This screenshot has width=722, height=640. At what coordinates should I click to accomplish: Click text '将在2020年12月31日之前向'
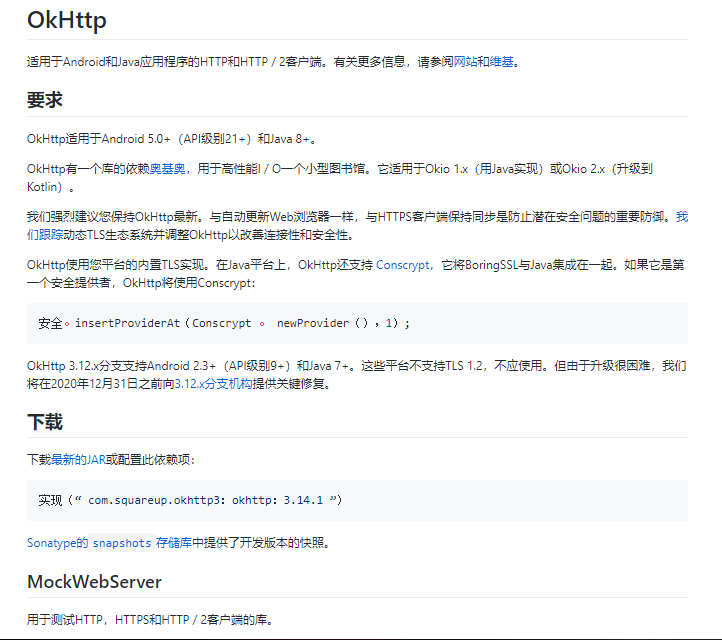[100, 384]
